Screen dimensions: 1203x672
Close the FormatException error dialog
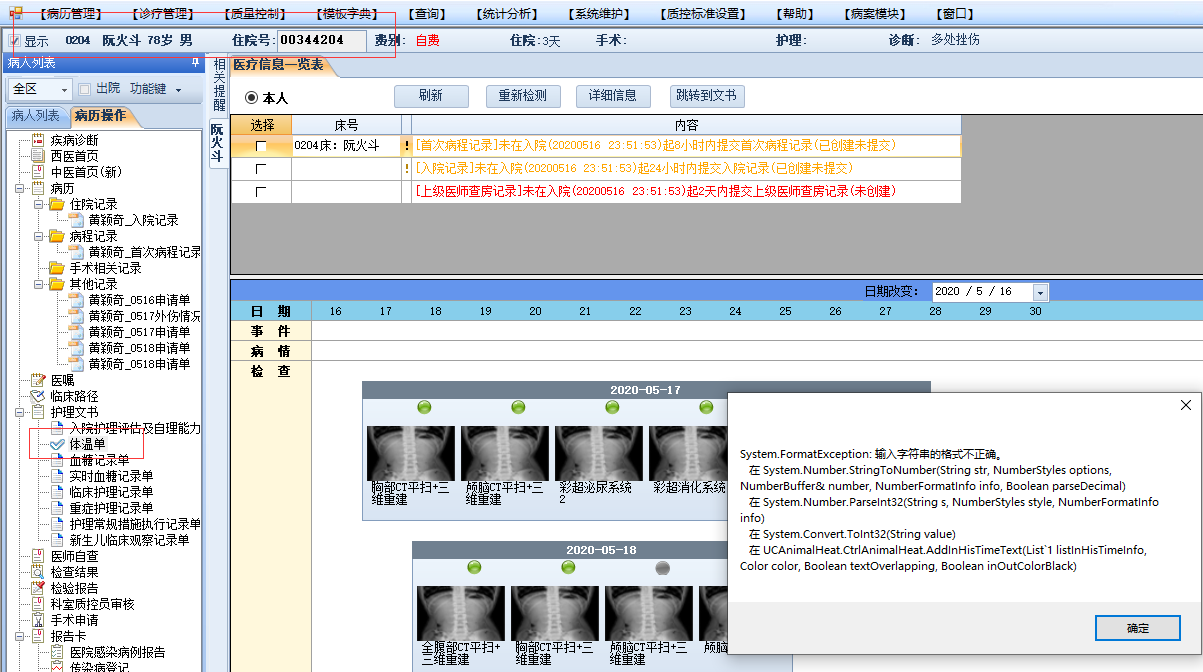pos(1186,405)
